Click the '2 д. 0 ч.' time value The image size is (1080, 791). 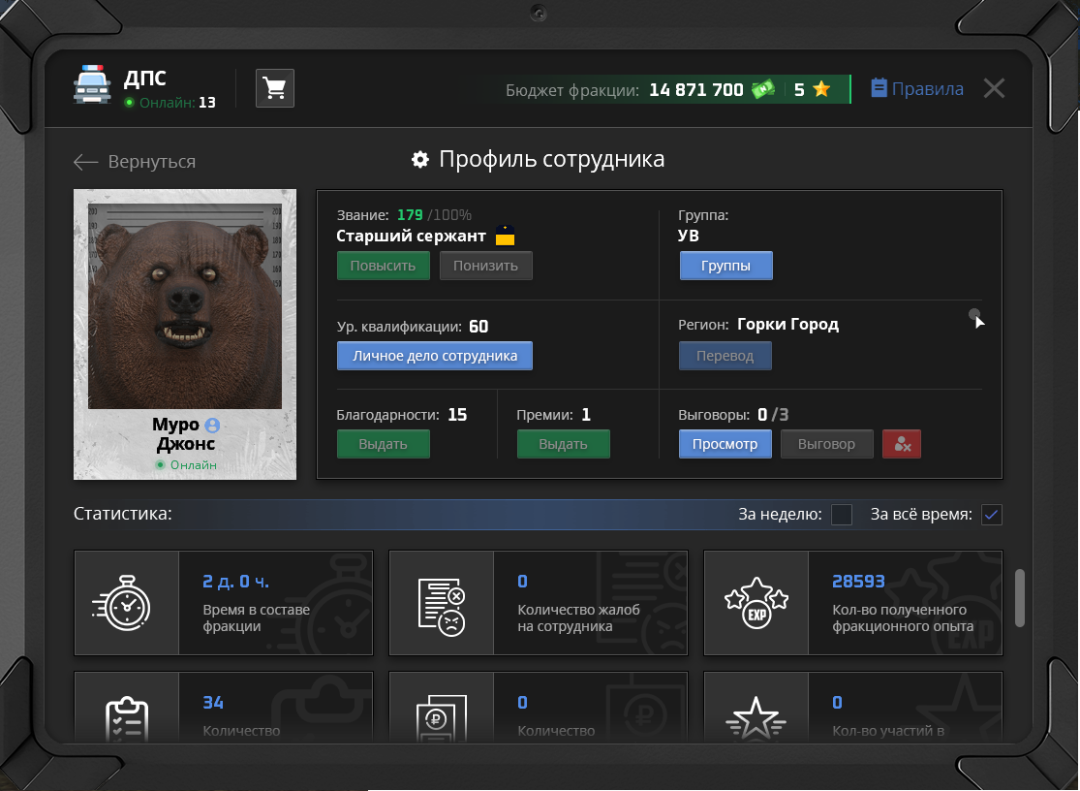tap(236, 582)
